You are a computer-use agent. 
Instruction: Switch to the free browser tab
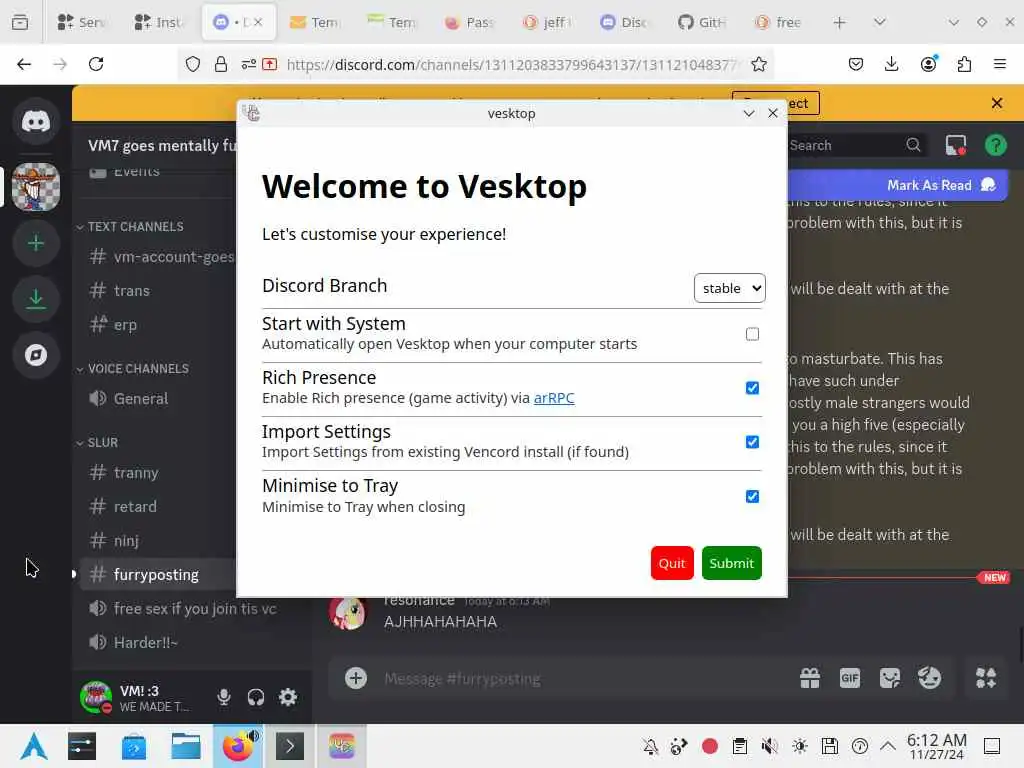click(x=779, y=22)
